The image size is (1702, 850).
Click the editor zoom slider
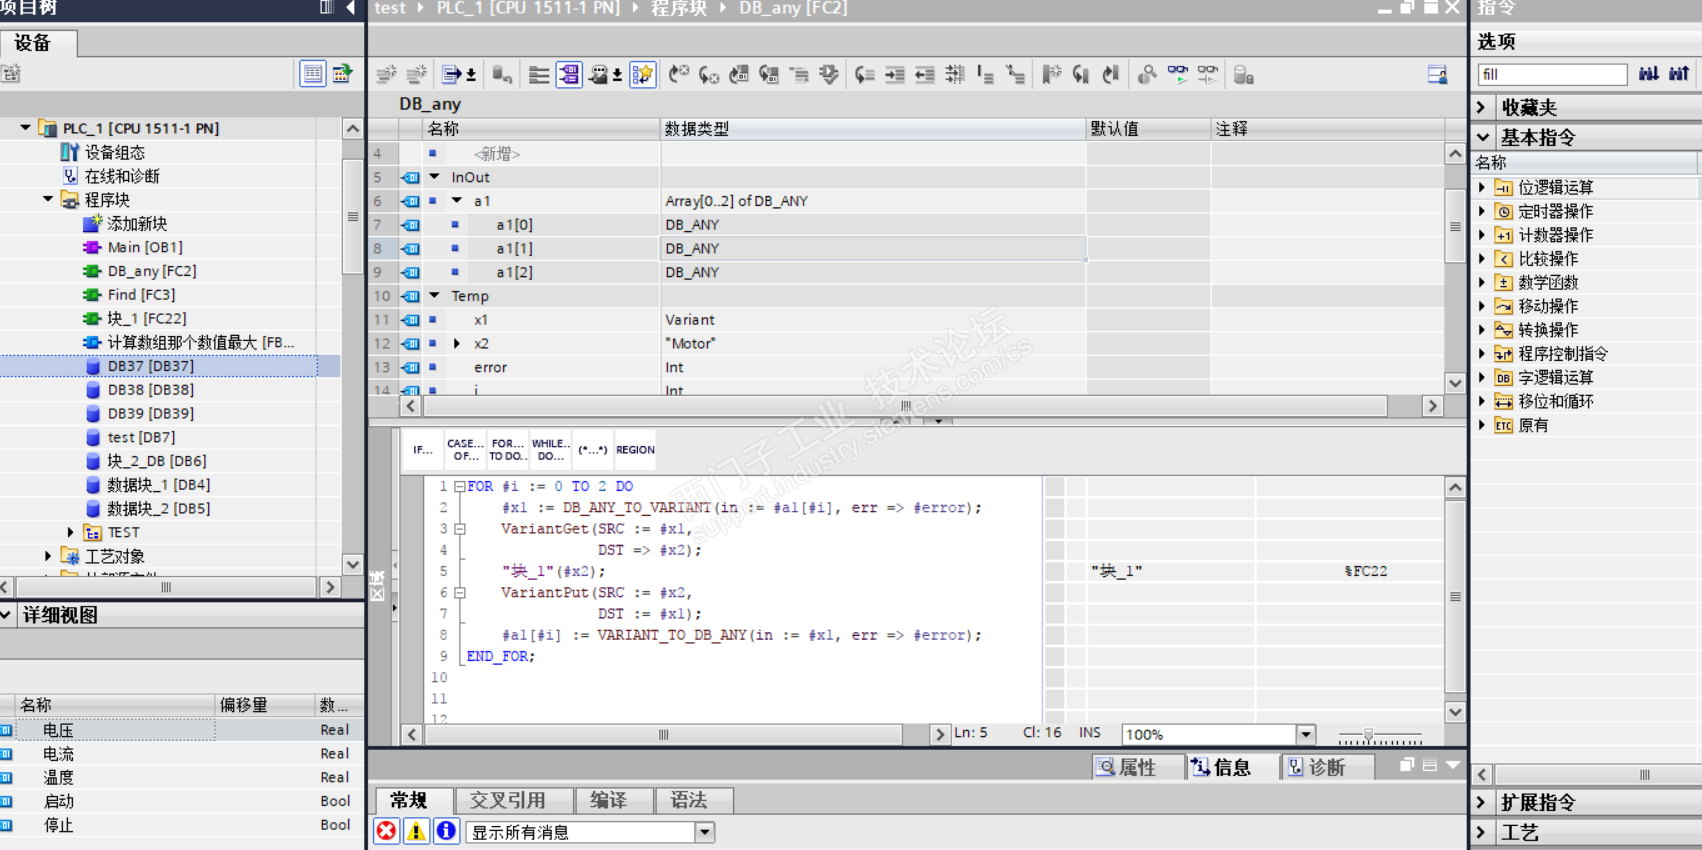tap(1369, 735)
